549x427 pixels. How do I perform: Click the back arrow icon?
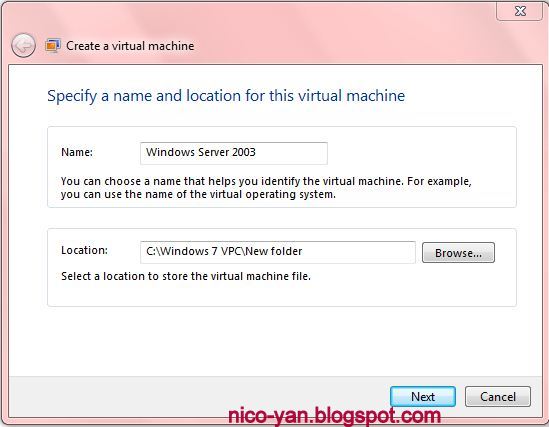[x=23, y=46]
